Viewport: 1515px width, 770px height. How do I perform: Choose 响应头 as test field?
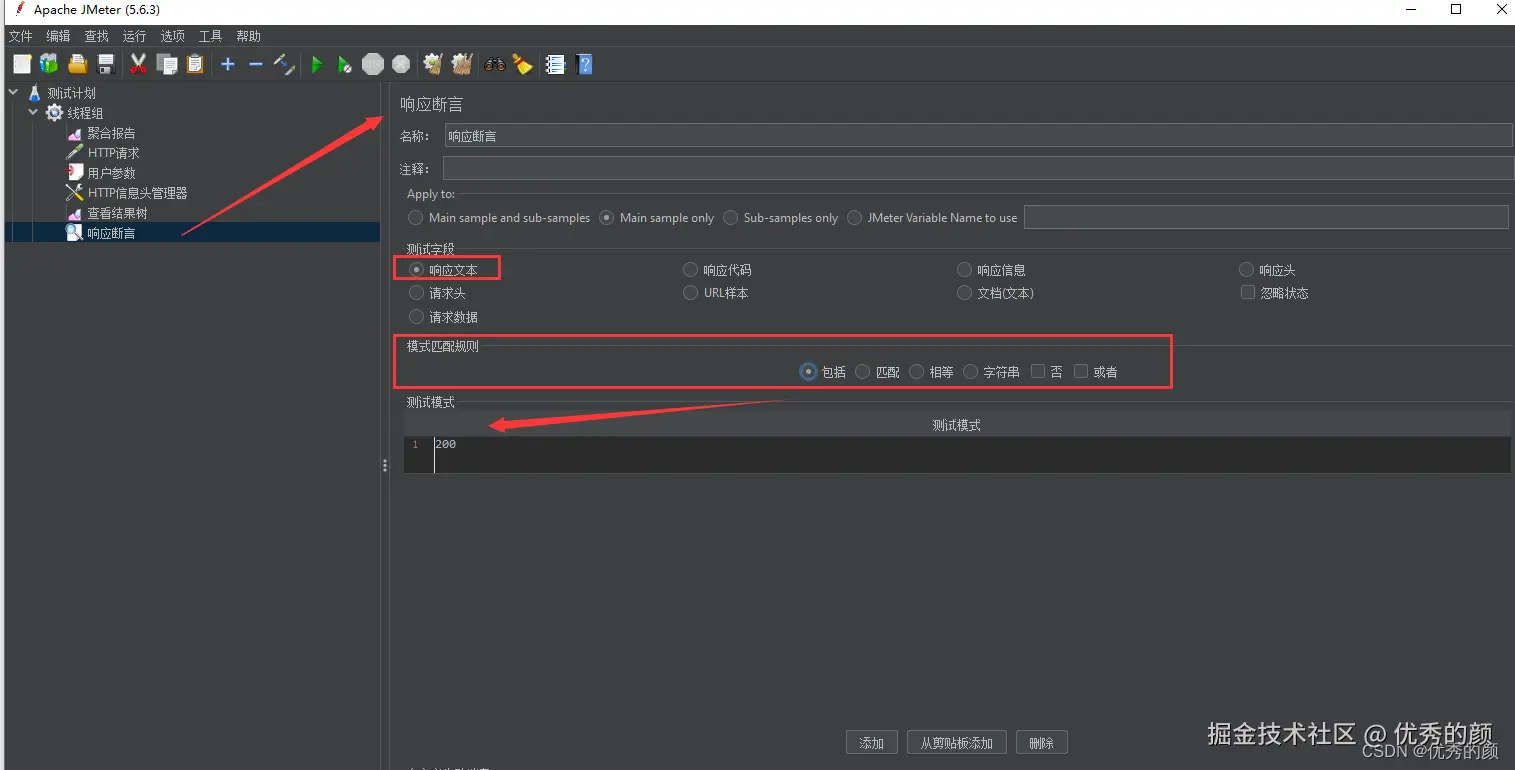click(1247, 269)
